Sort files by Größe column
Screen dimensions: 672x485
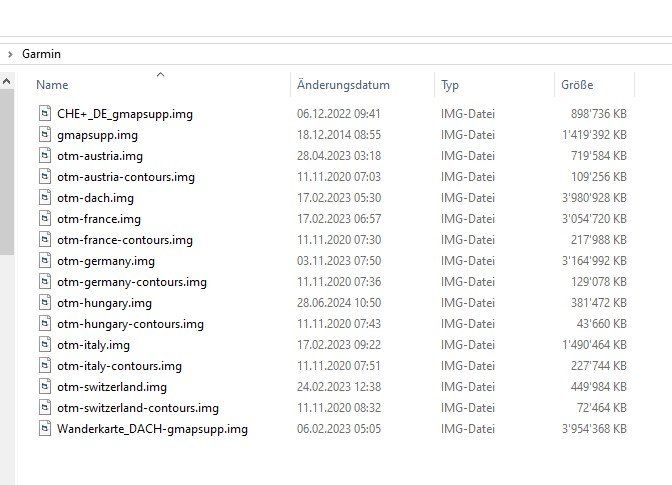[x=577, y=85]
